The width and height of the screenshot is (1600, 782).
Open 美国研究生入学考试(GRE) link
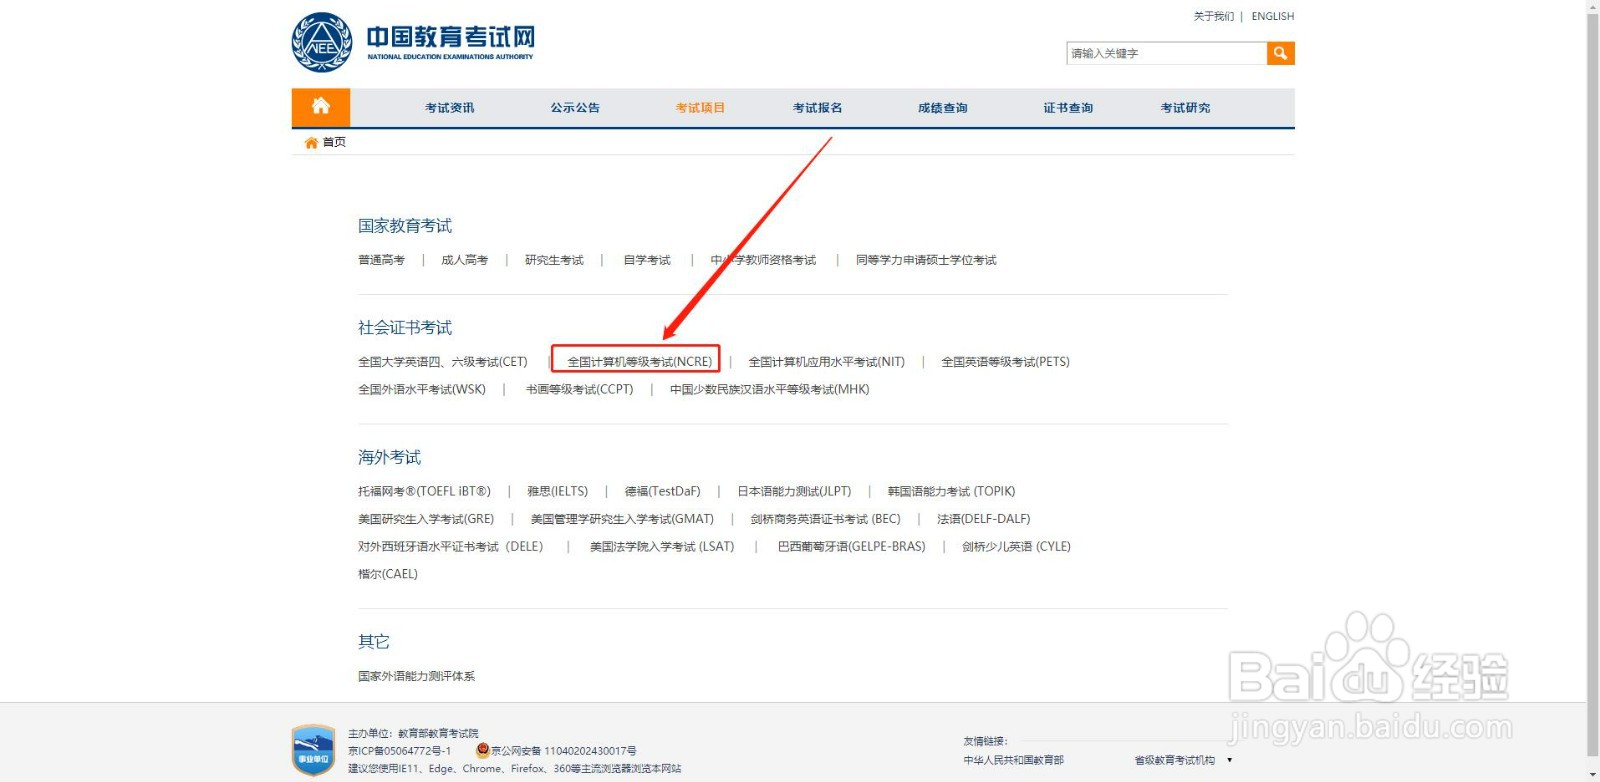click(x=426, y=519)
